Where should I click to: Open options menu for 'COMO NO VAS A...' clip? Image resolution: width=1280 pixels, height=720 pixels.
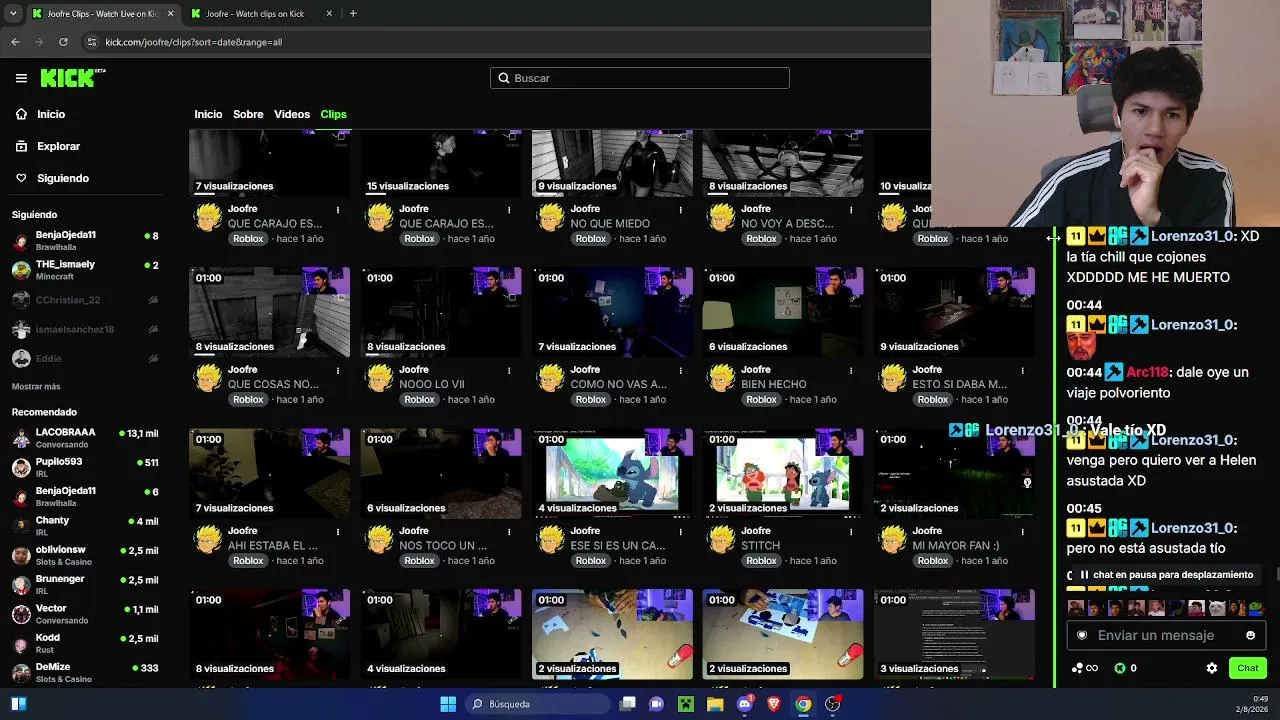pos(680,370)
